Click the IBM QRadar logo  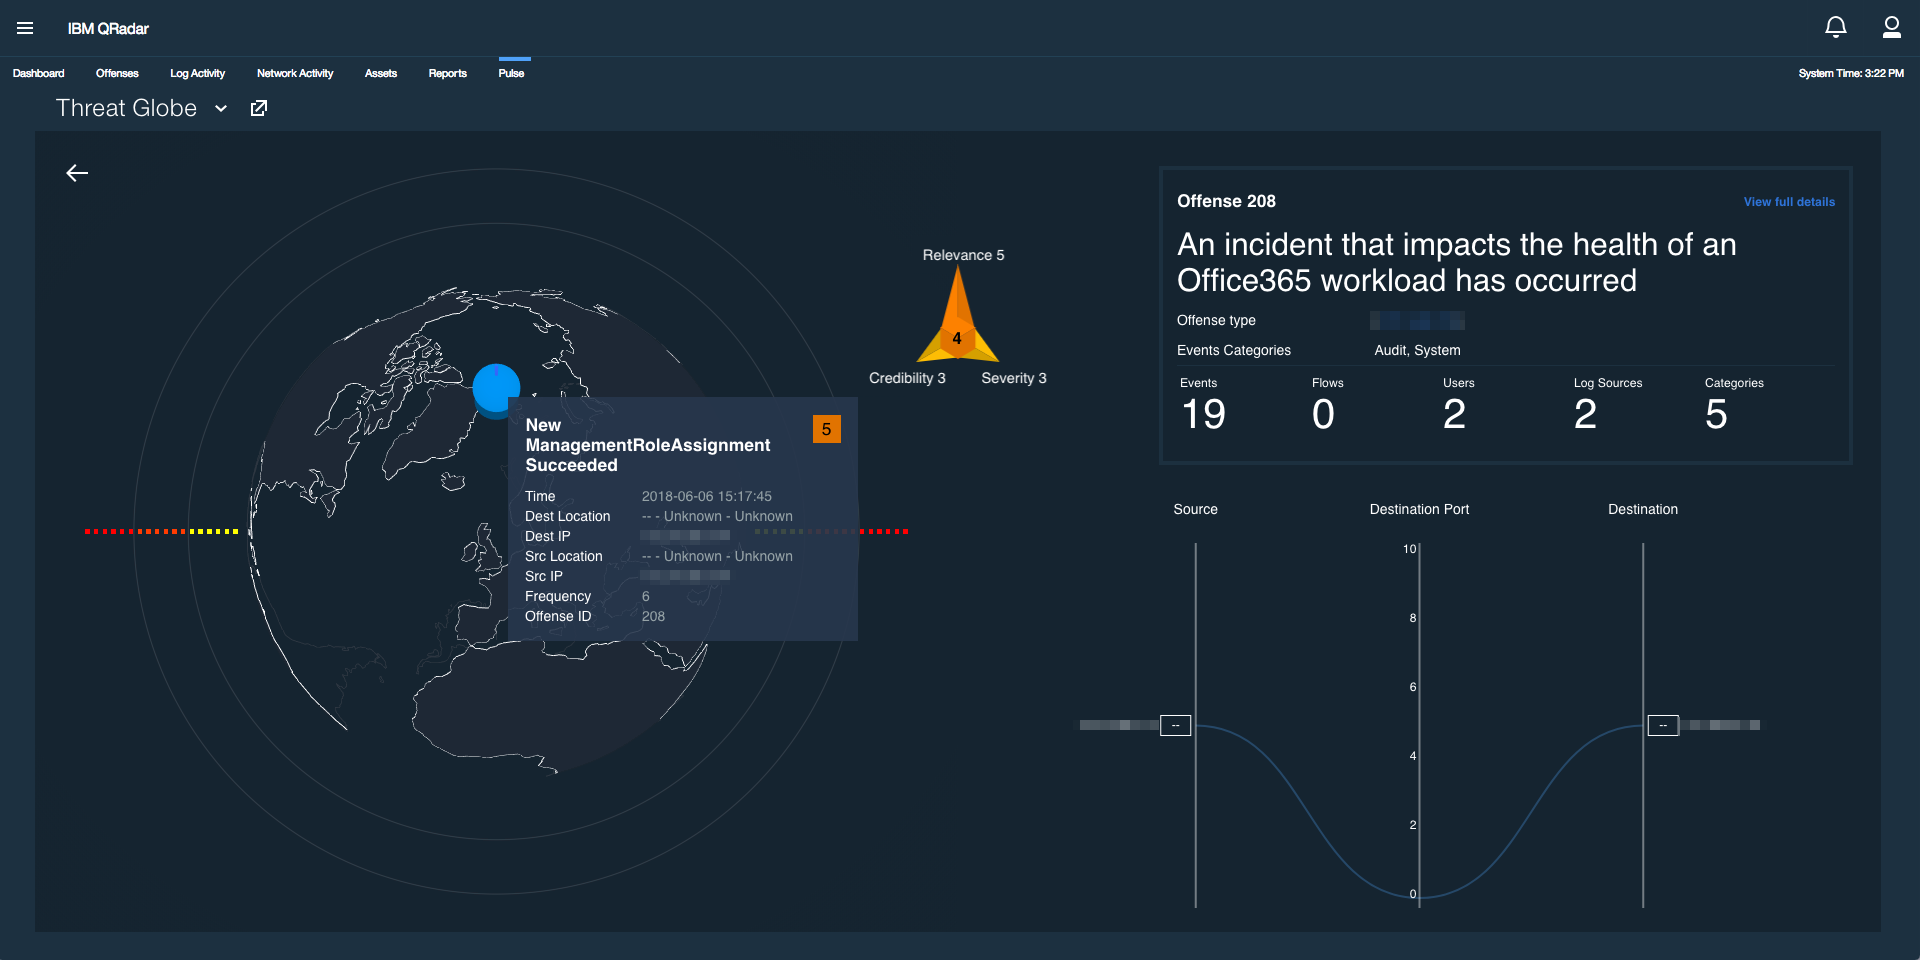coord(106,28)
